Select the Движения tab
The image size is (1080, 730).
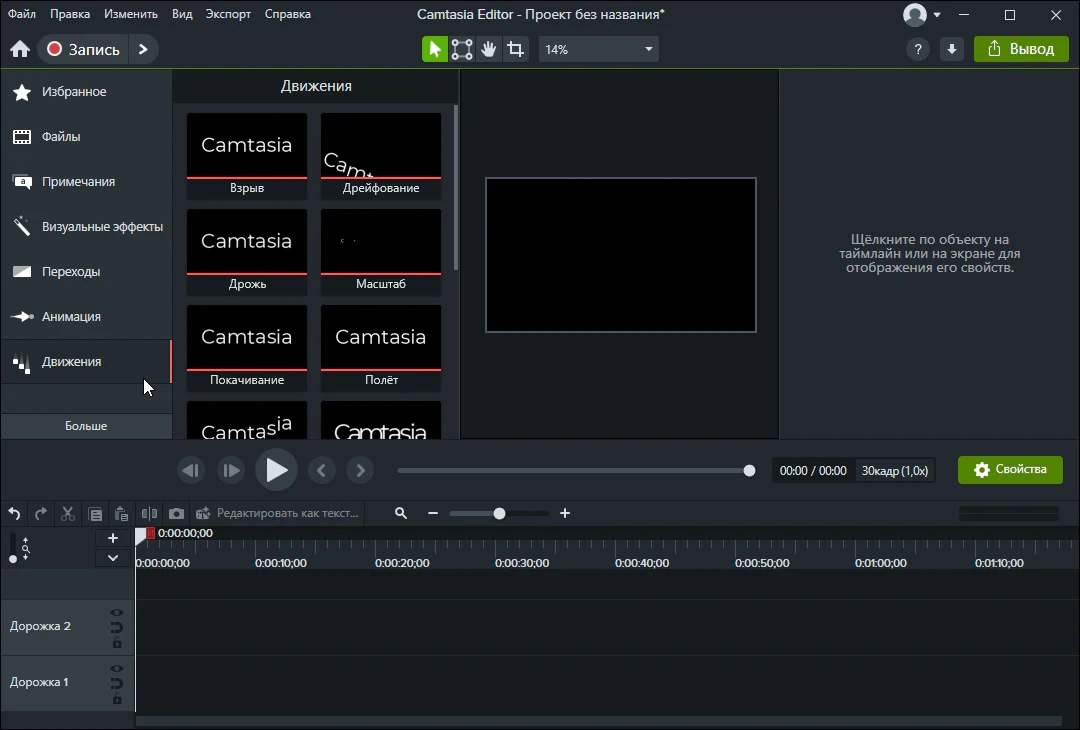[86, 361]
